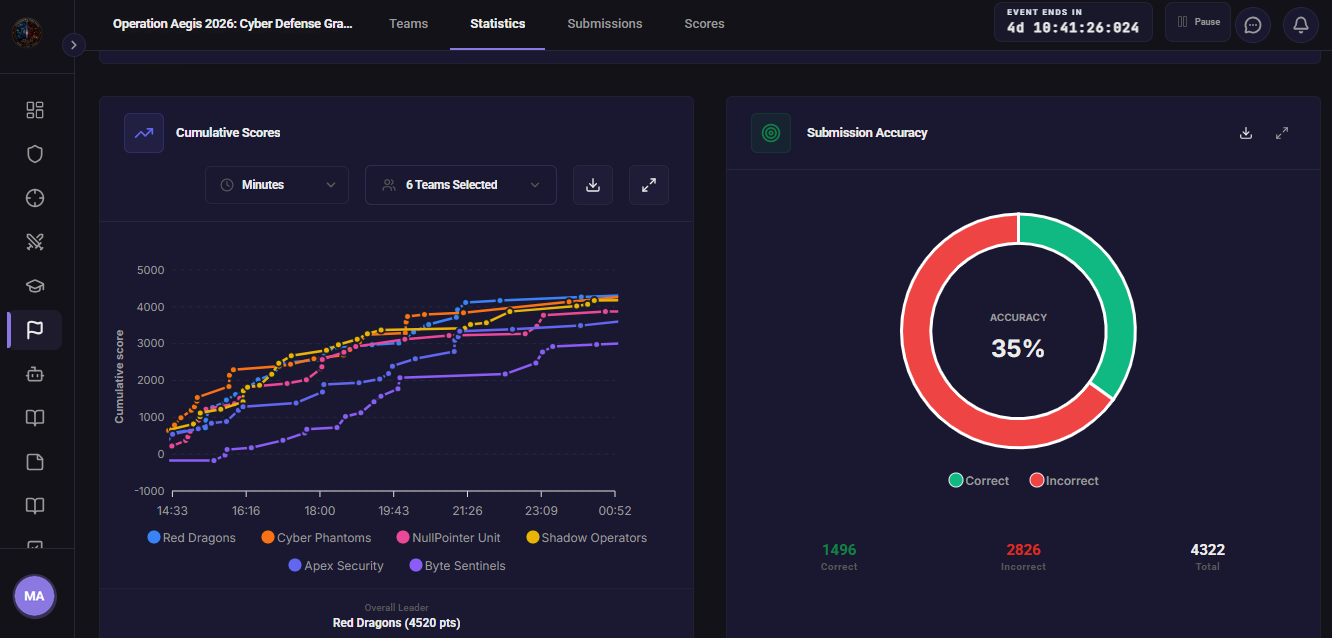Open the 6 Teams Selected dropdown
1332x638 pixels.
(461, 185)
